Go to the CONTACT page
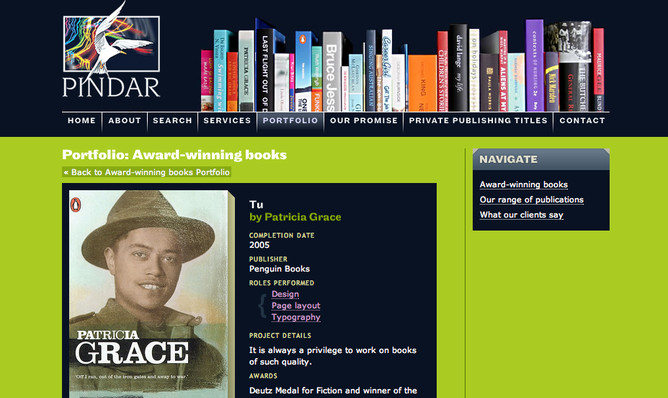This screenshot has width=668, height=398. click(x=582, y=121)
